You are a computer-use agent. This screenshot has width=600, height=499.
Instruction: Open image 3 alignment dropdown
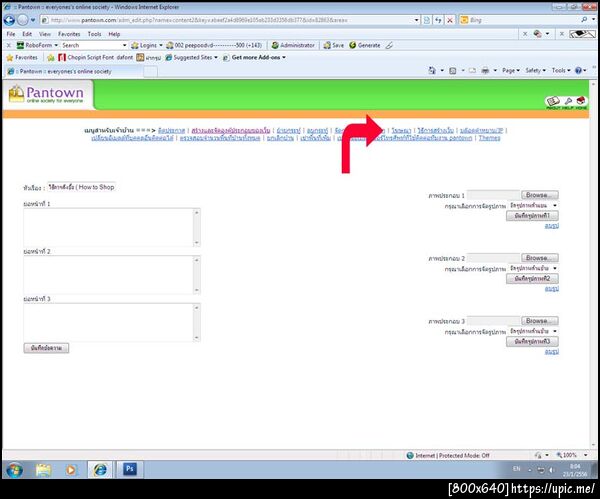click(533, 331)
